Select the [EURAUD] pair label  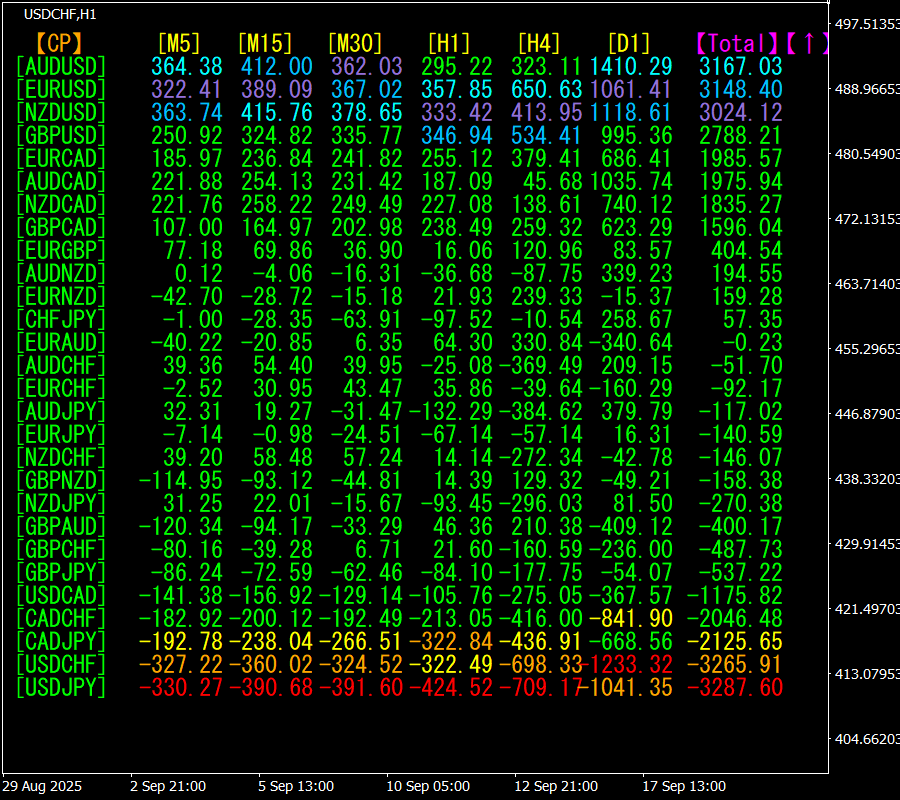click(61, 343)
